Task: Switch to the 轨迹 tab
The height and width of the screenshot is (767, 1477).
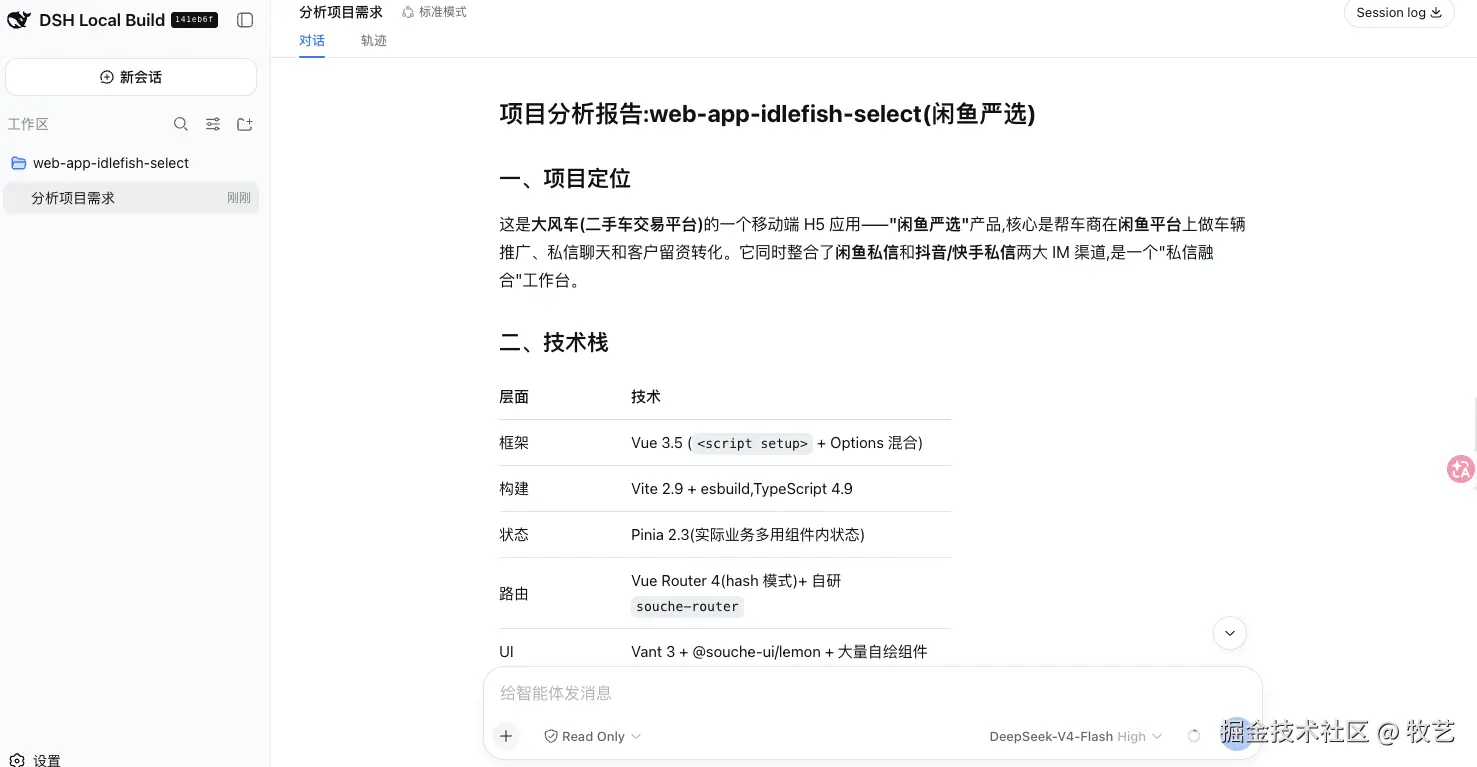Action: [x=374, y=41]
